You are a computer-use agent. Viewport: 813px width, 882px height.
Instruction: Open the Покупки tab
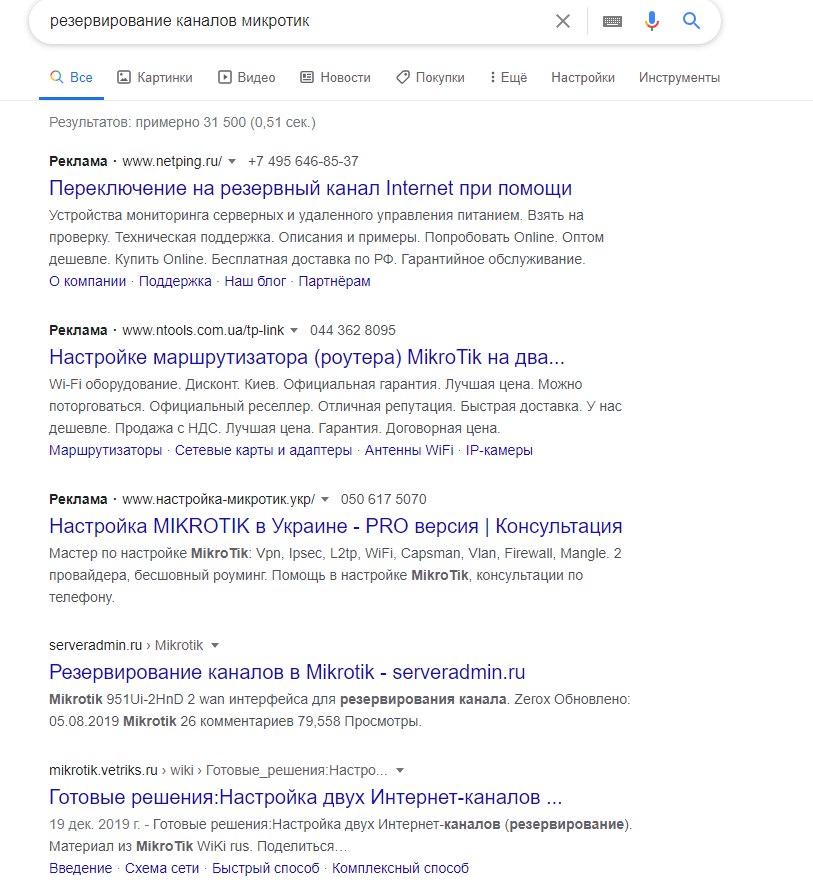point(430,78)
